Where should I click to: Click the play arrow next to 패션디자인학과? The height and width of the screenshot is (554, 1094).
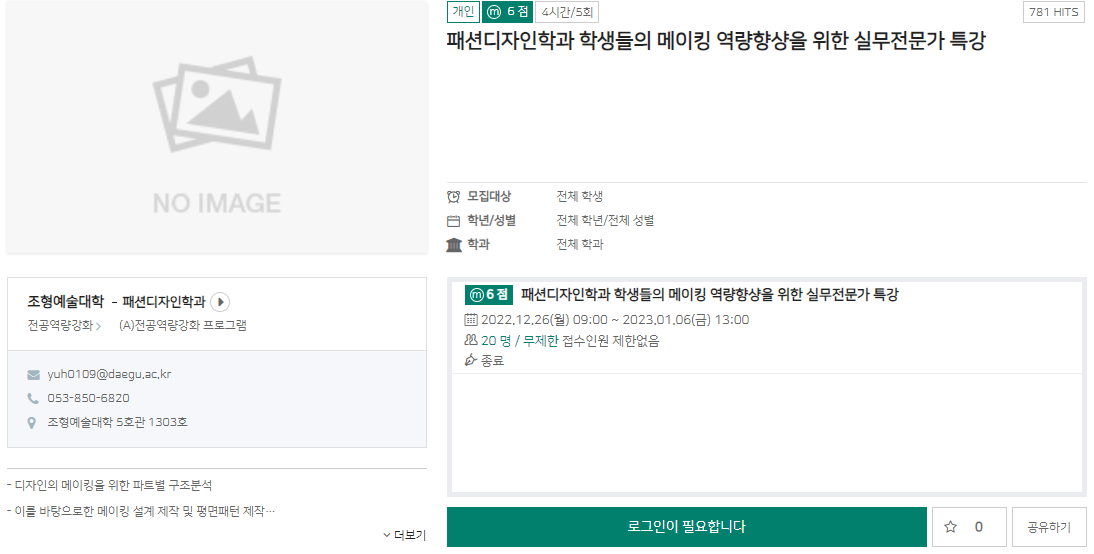[x=221, y=301]
